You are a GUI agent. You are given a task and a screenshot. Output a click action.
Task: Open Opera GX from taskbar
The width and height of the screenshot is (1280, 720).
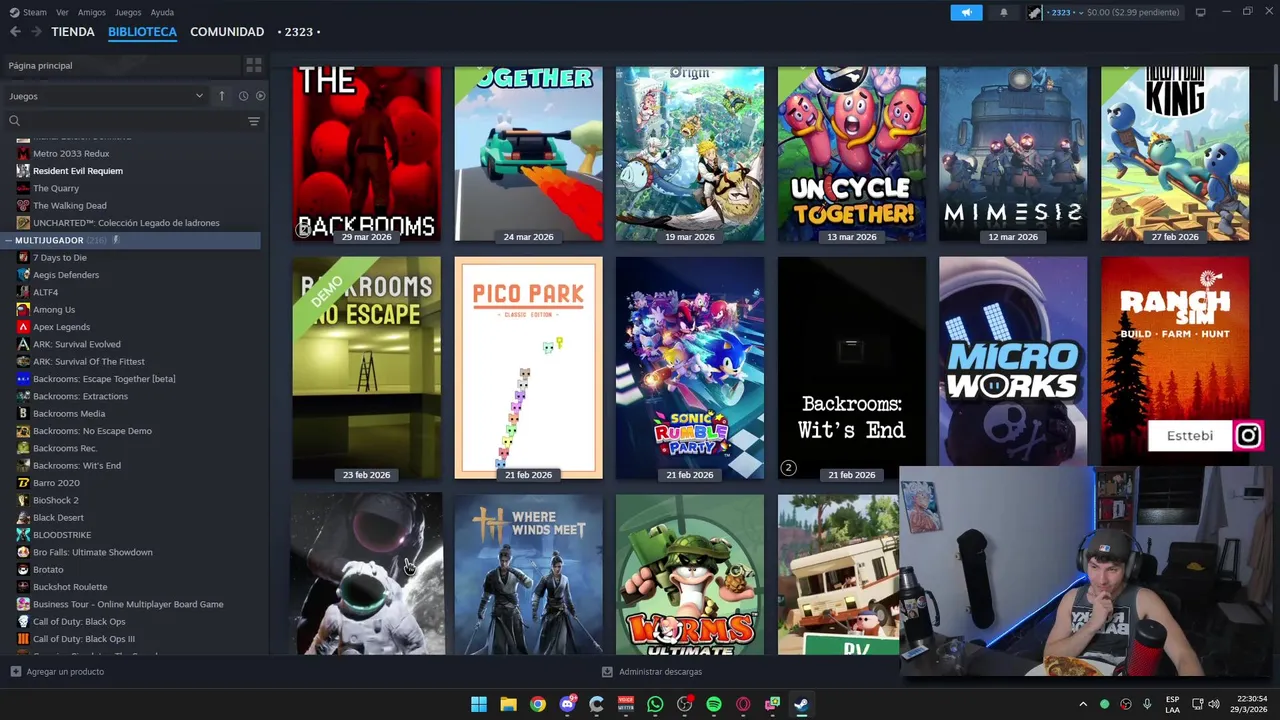tap(743, 704)
